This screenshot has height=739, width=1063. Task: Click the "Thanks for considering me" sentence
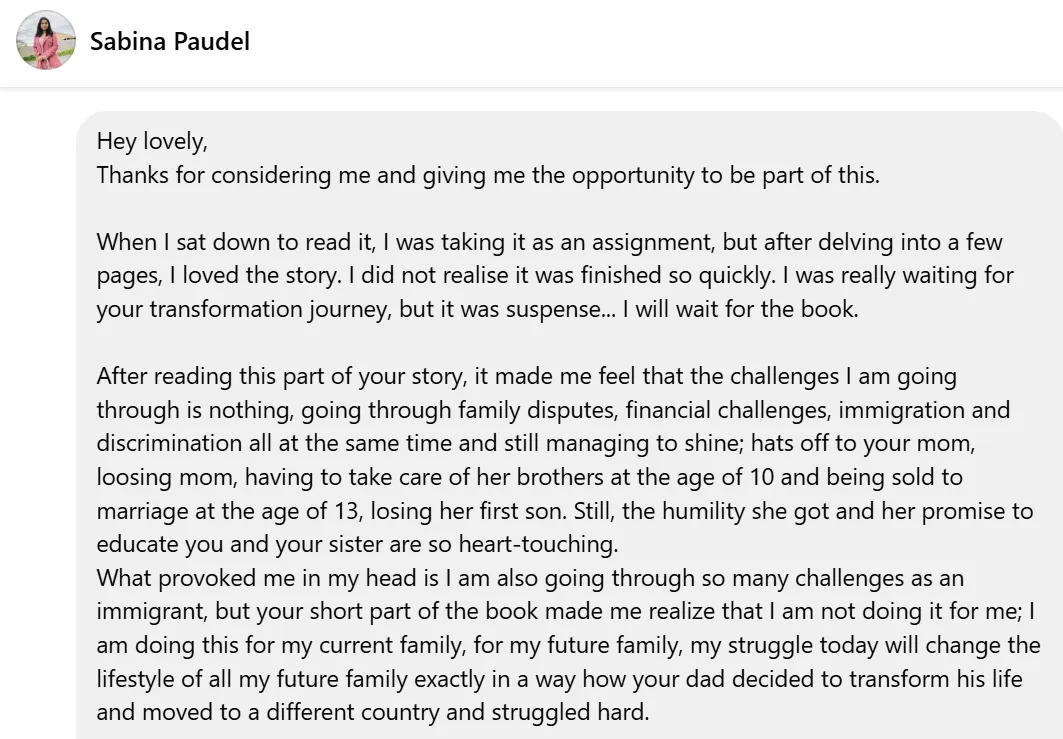click(x=487, y=175)
